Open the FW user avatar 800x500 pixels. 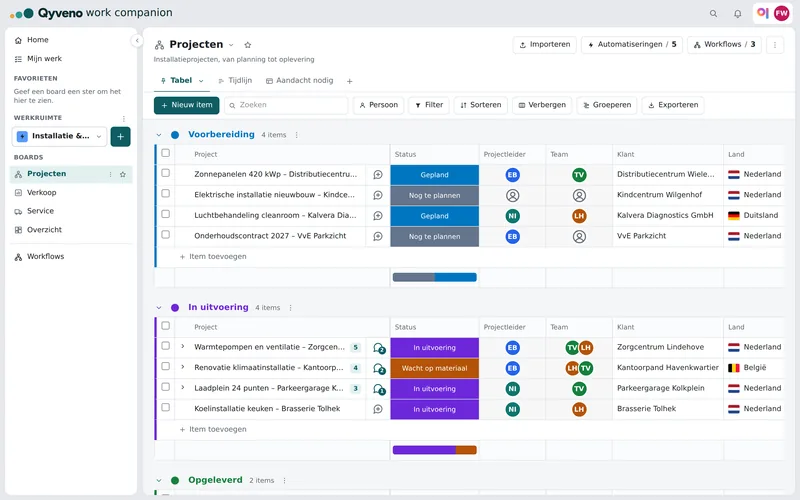click(x=781, y=13)
